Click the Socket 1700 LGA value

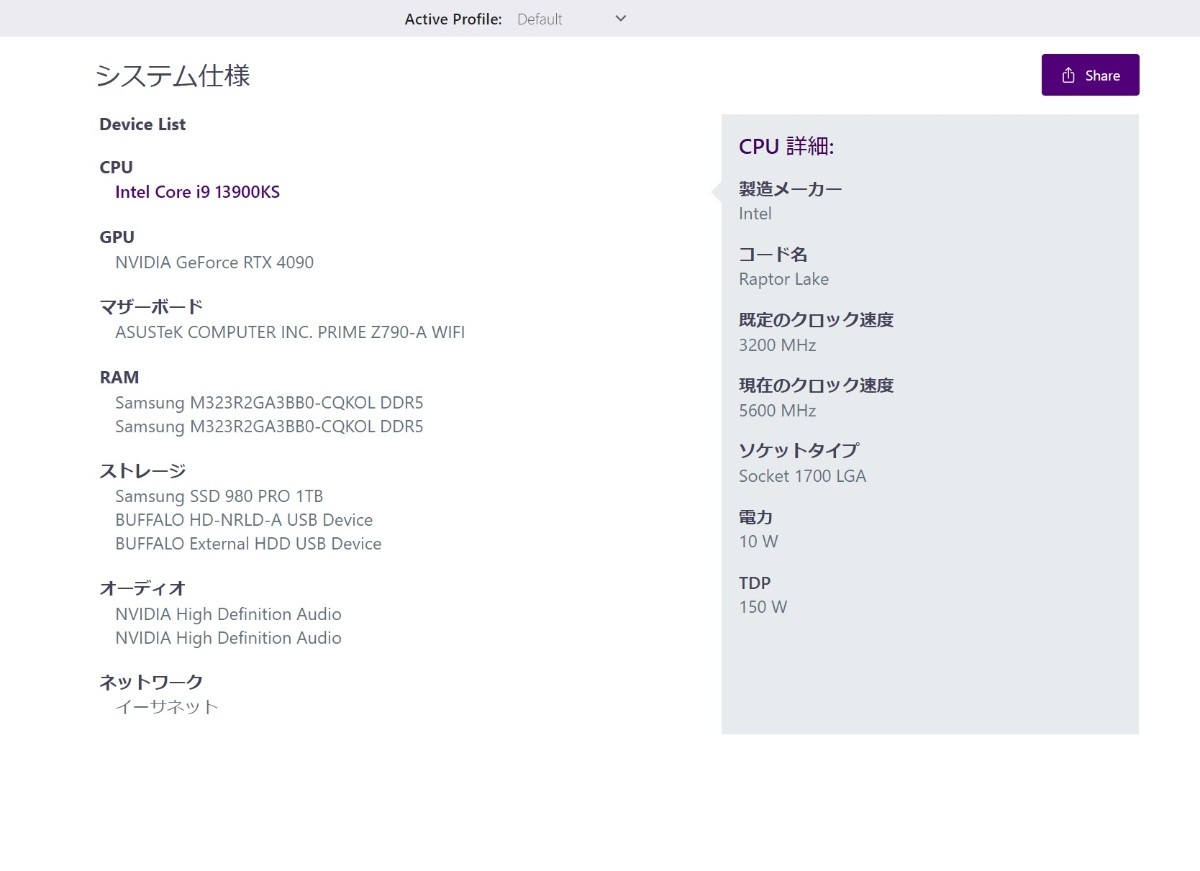tap(802, 476)
